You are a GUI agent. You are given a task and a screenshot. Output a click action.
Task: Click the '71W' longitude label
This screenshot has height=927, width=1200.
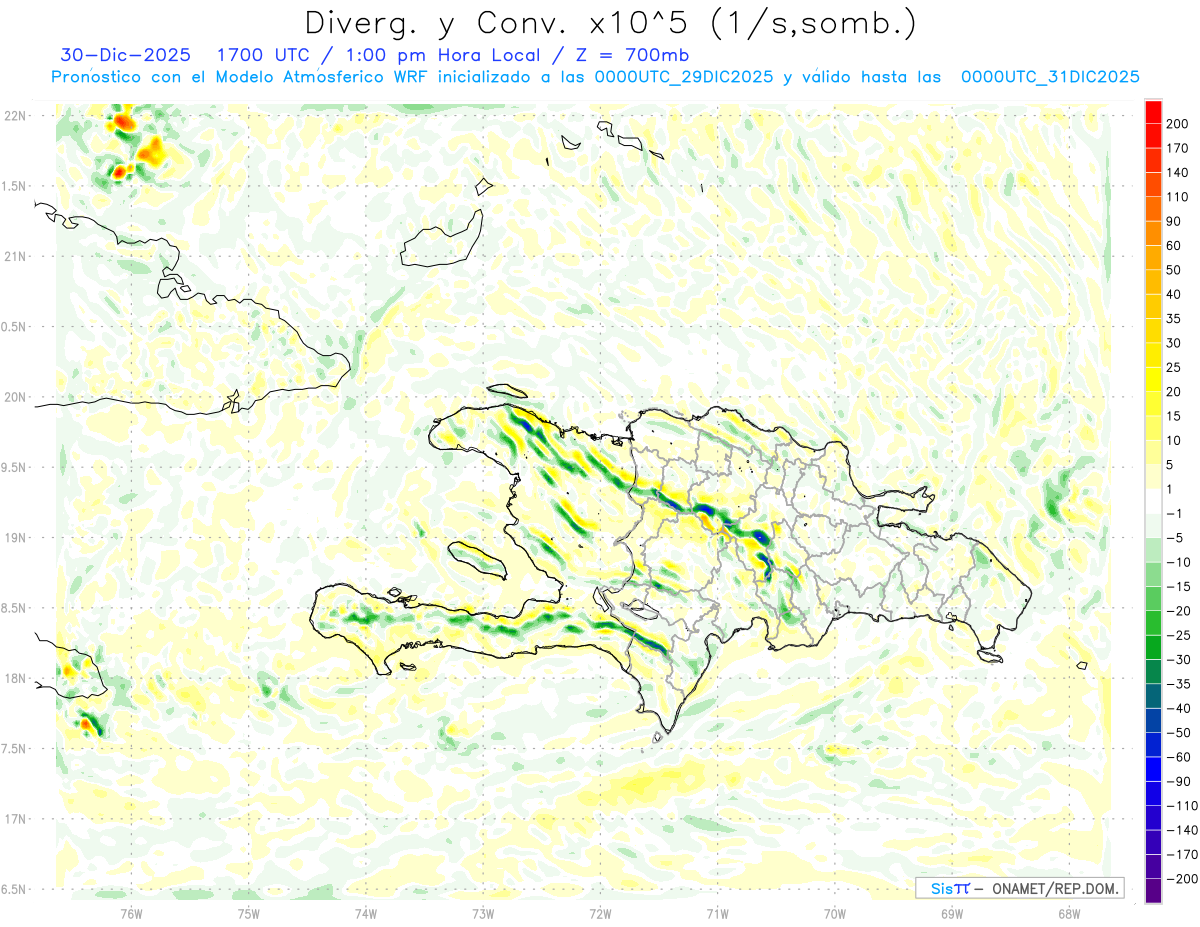pos(717,913)
